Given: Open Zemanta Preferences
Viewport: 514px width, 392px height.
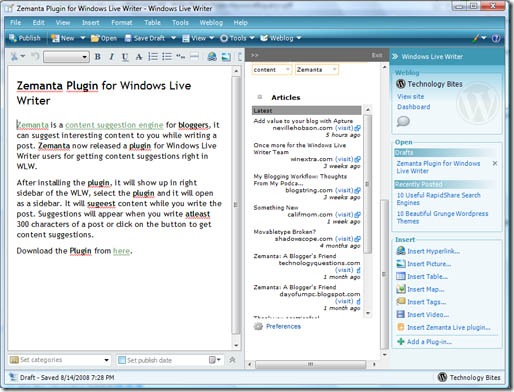Looking at the screenshot, I should pyautogui.click(x=283, y=326).
